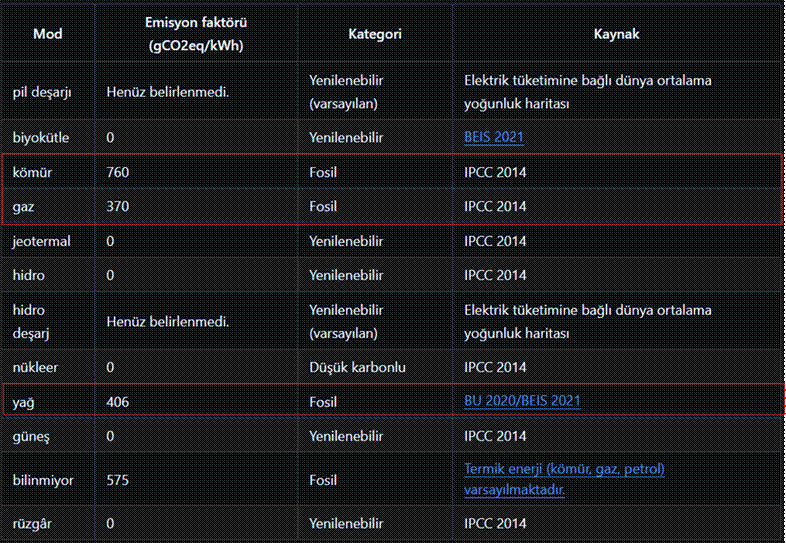786x543 pixels.
Task: Open the BEIS 2021 source link
Action: pyautogui.click(x=494, y=137)
